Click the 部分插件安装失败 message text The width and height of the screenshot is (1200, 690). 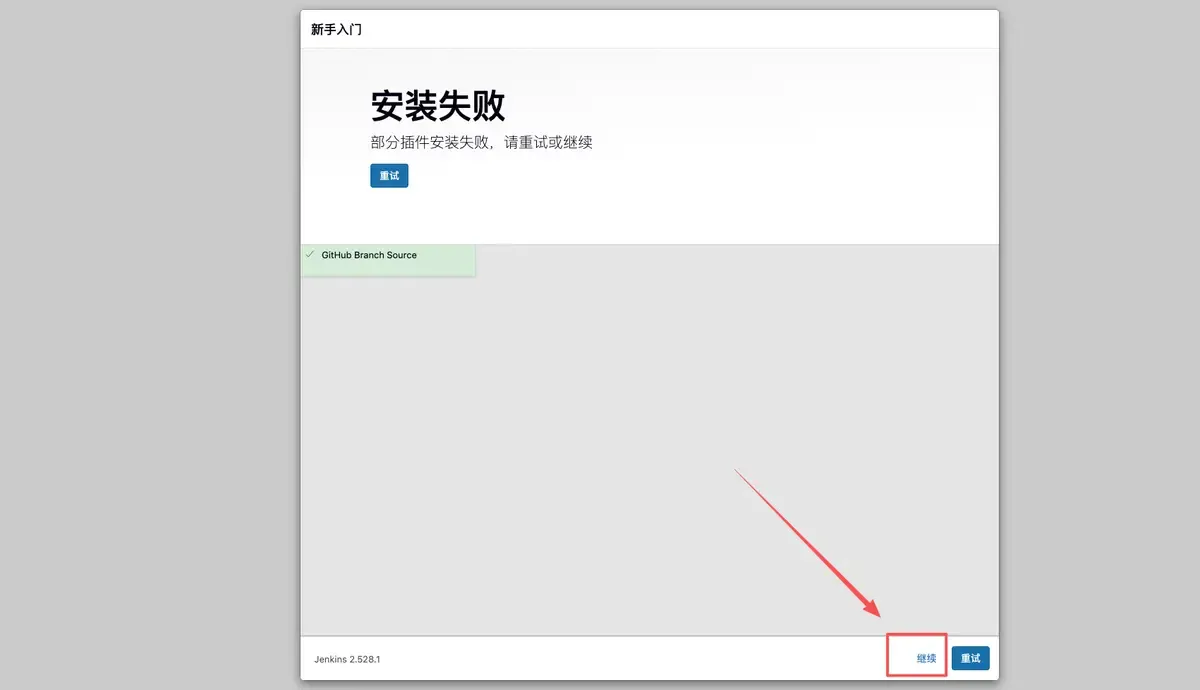coord(481,142)
